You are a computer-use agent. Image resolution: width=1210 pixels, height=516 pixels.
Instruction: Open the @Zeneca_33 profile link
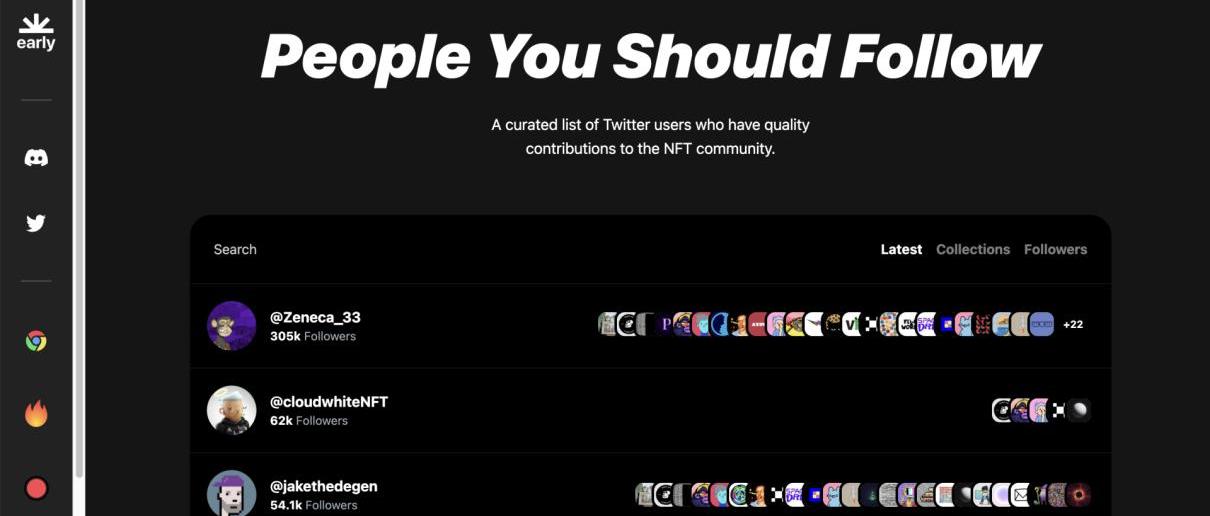(x=315, y=317)
